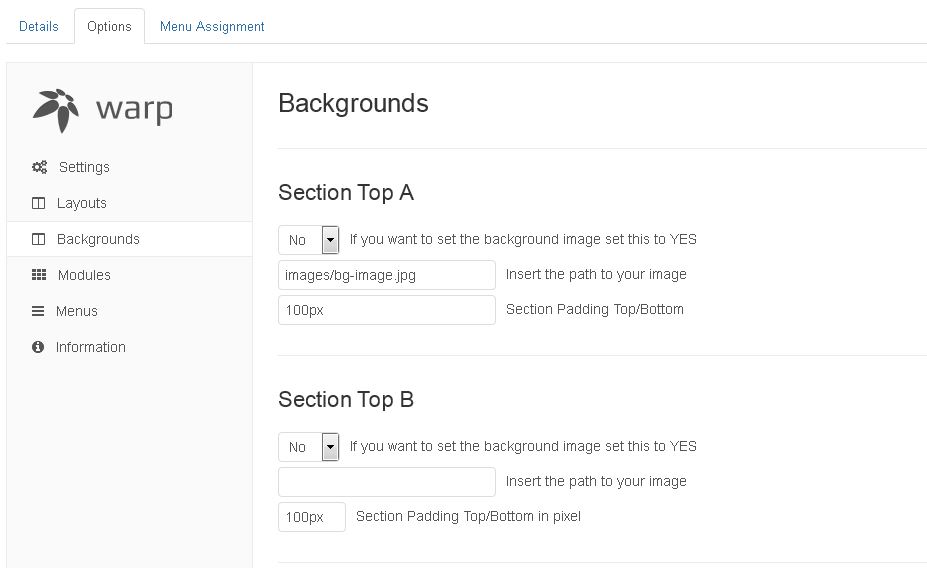This screenshot has height=568, width=927.
Task: Click the hamburger icon beside Menus
Action: pos(38,311)
